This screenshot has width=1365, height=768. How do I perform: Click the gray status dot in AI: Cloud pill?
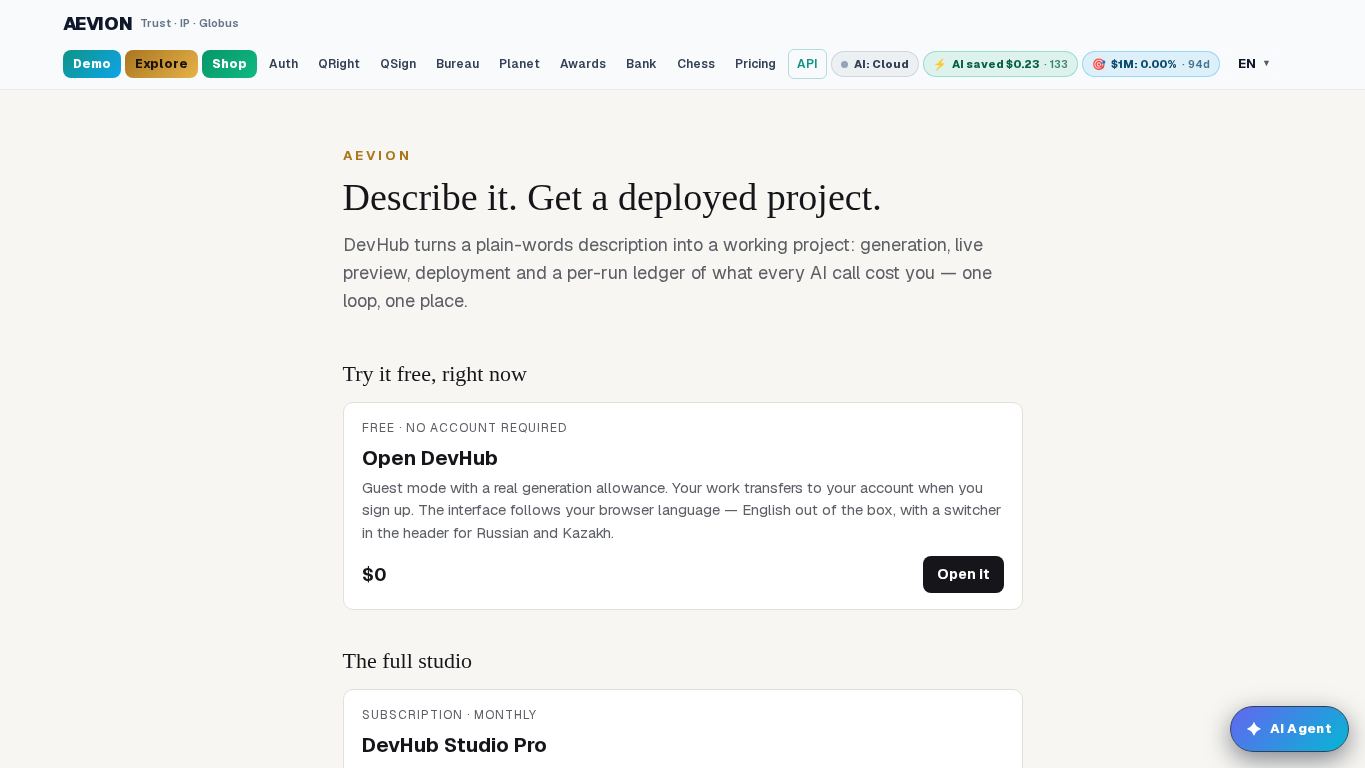[x=844, y=65]
